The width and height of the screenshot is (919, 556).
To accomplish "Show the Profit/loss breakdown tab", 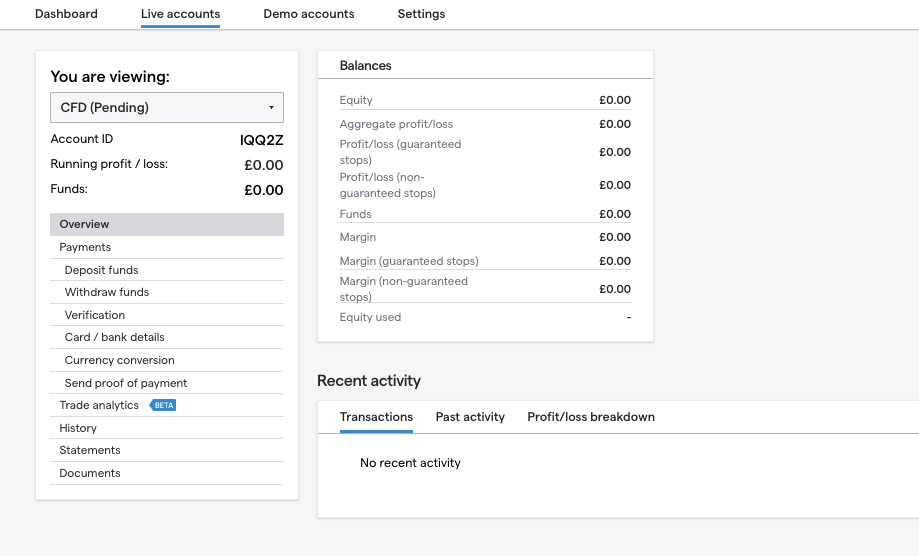I will pyautogui.click(x=591, y=417).
